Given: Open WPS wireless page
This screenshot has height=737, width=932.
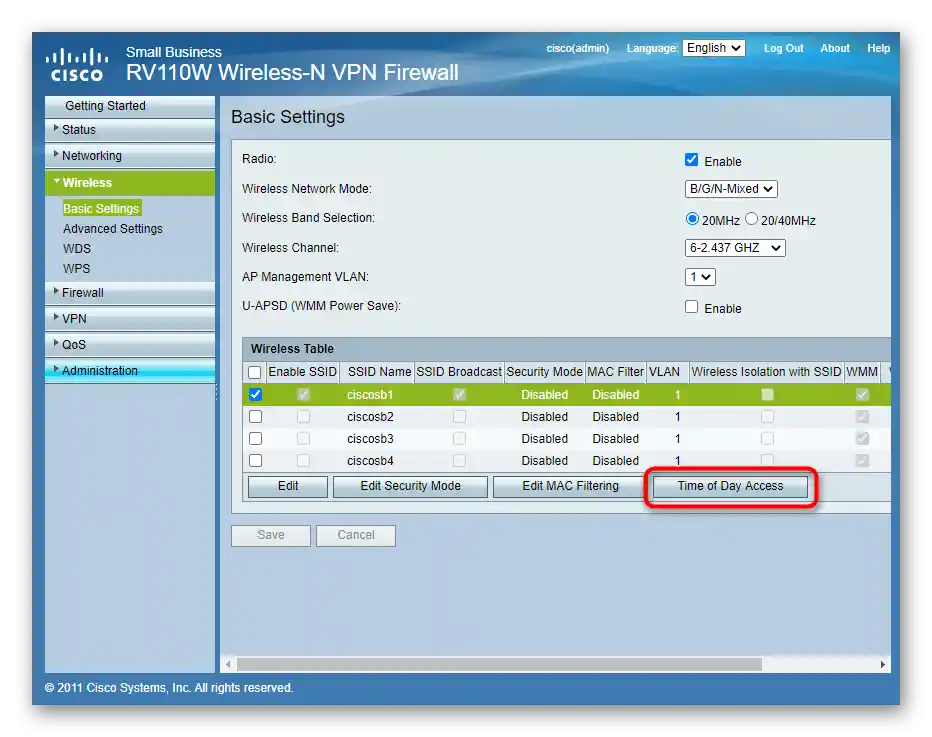Looking at the screenshot, I should (x=77, y=269).
